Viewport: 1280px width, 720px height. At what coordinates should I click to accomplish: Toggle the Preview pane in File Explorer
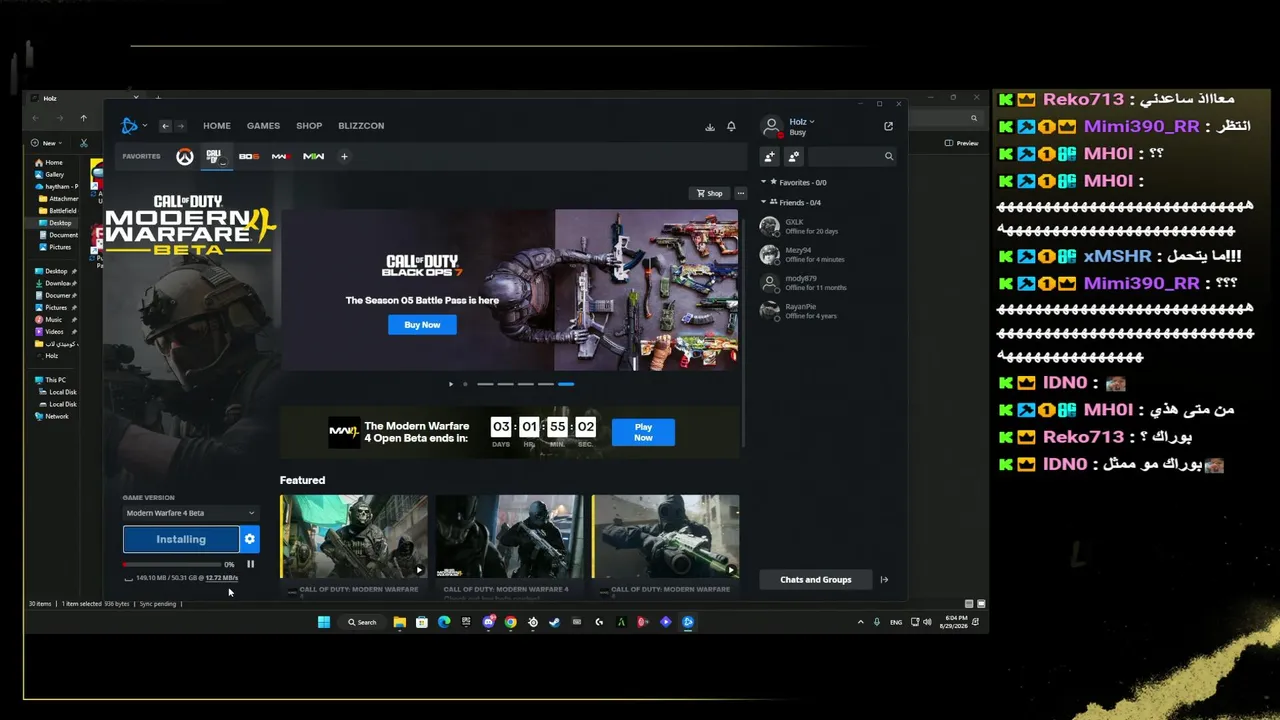coord(962,143)
